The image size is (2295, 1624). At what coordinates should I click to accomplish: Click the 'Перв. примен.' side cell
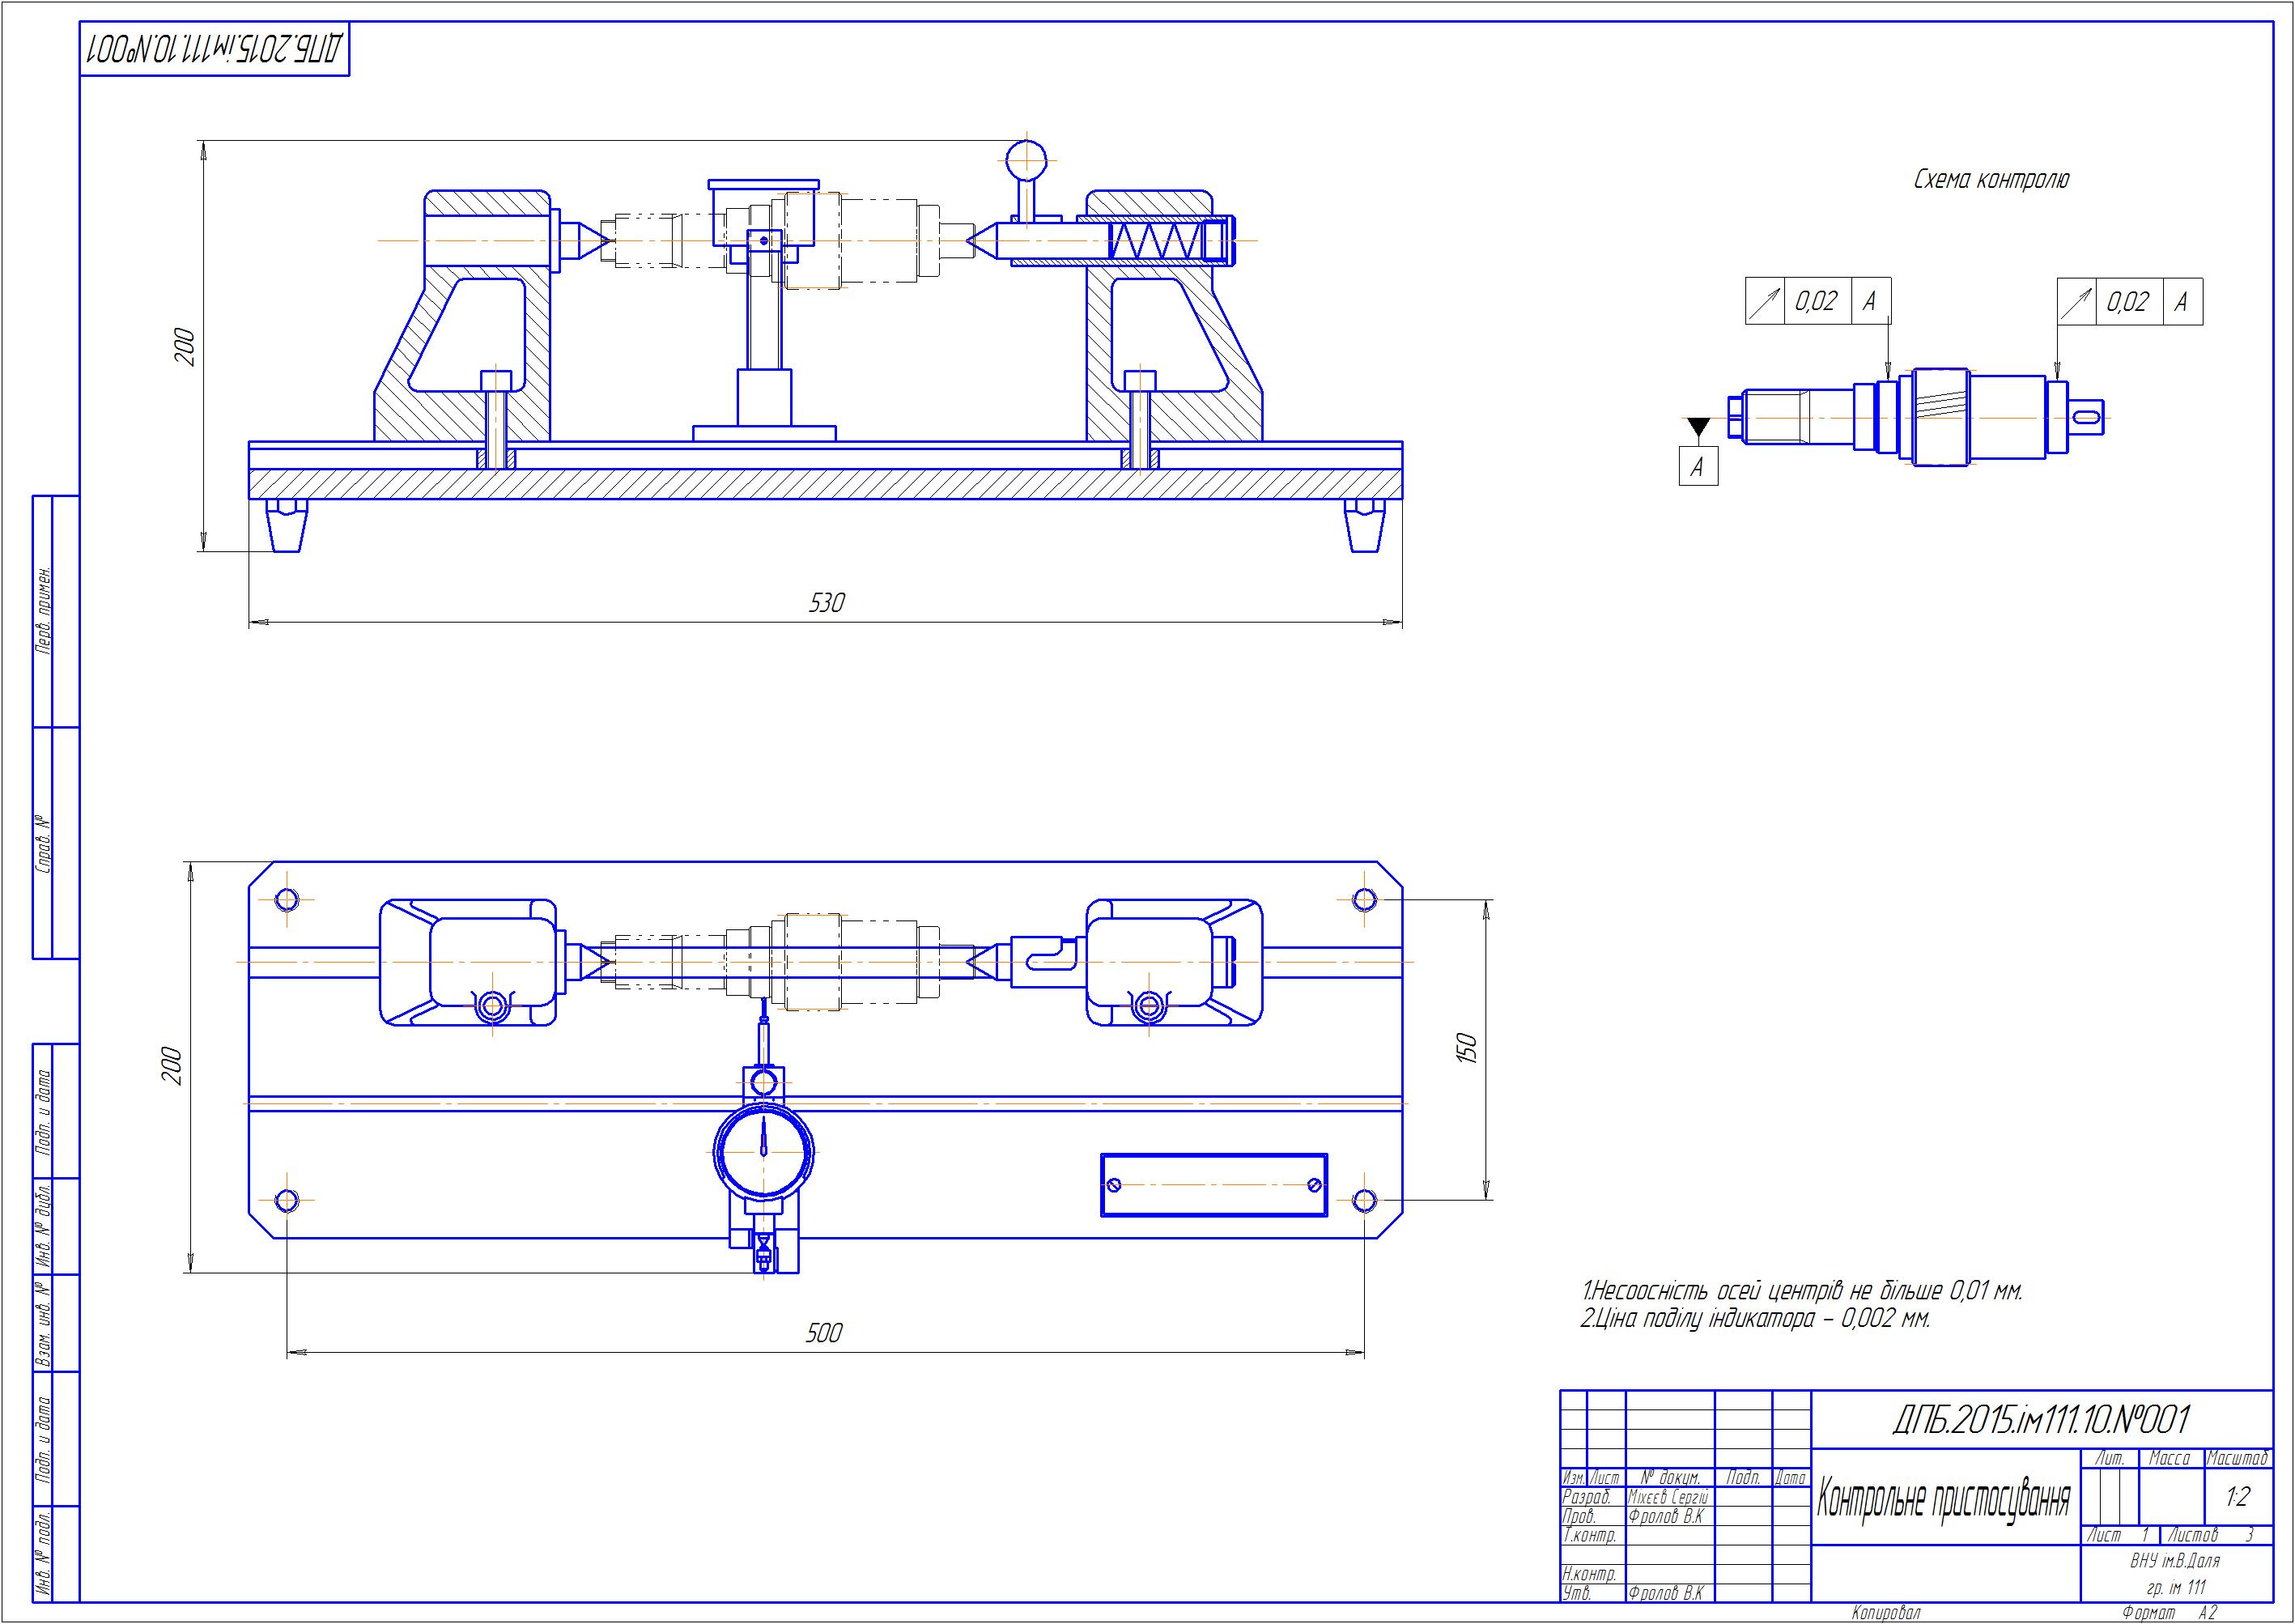pyautogui.click(x=44, y=612)
